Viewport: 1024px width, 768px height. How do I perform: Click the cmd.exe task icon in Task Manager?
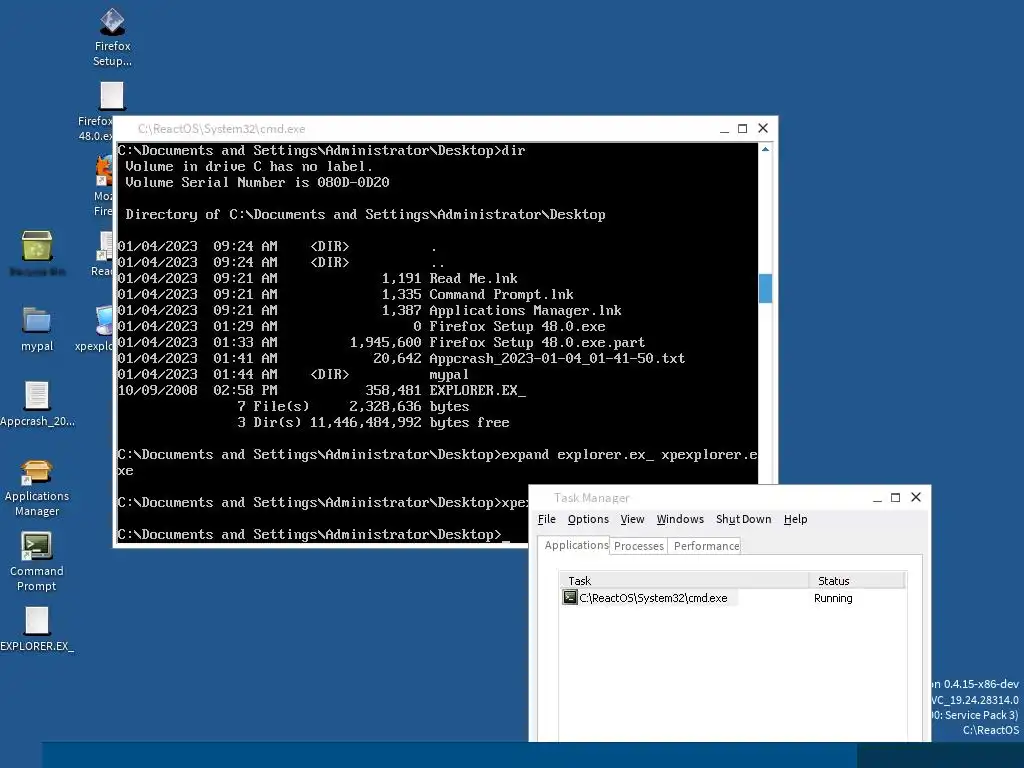coord(570,598)
